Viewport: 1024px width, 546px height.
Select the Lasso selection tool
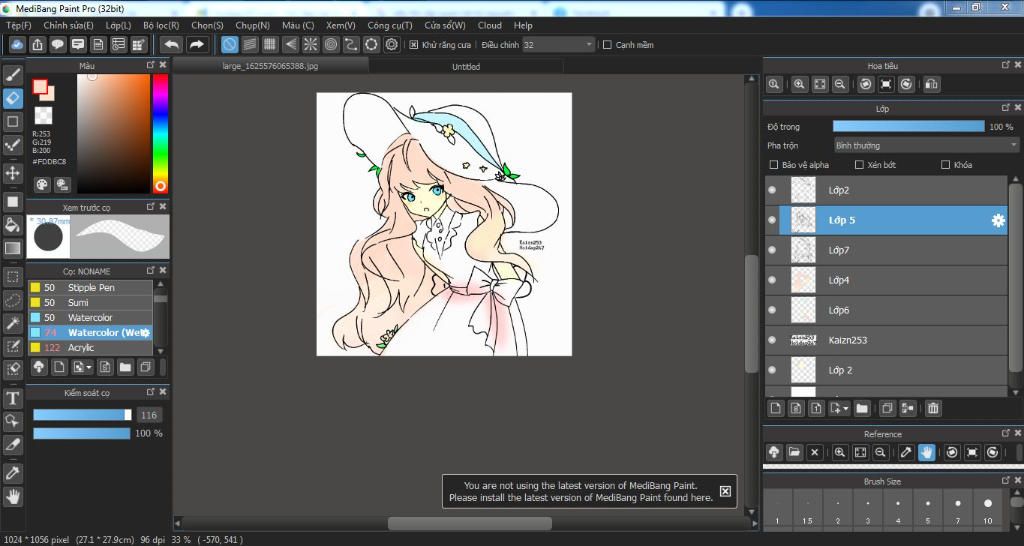[x=12, y=300]
